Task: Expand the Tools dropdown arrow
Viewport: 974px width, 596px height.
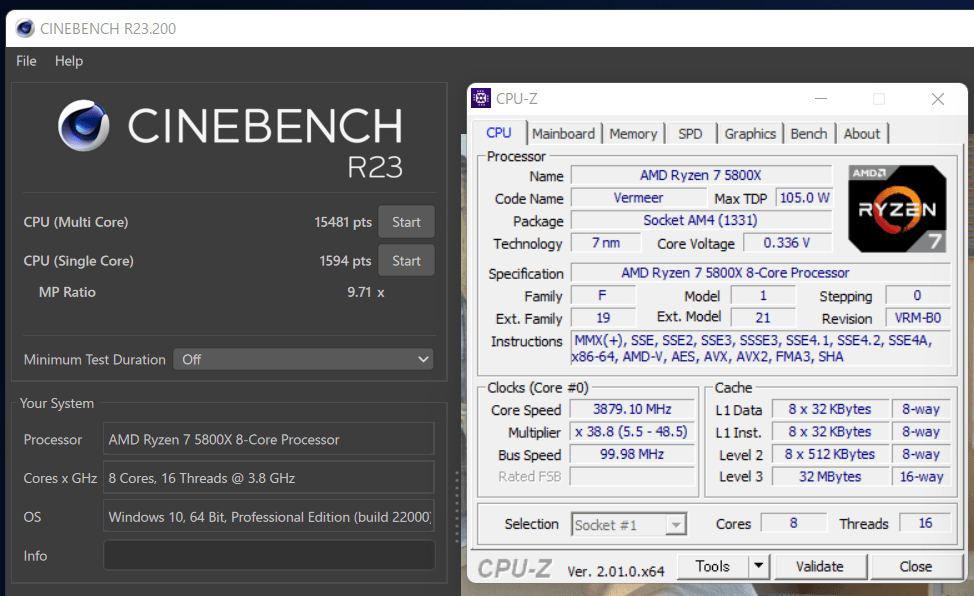Action: point(759,566)
